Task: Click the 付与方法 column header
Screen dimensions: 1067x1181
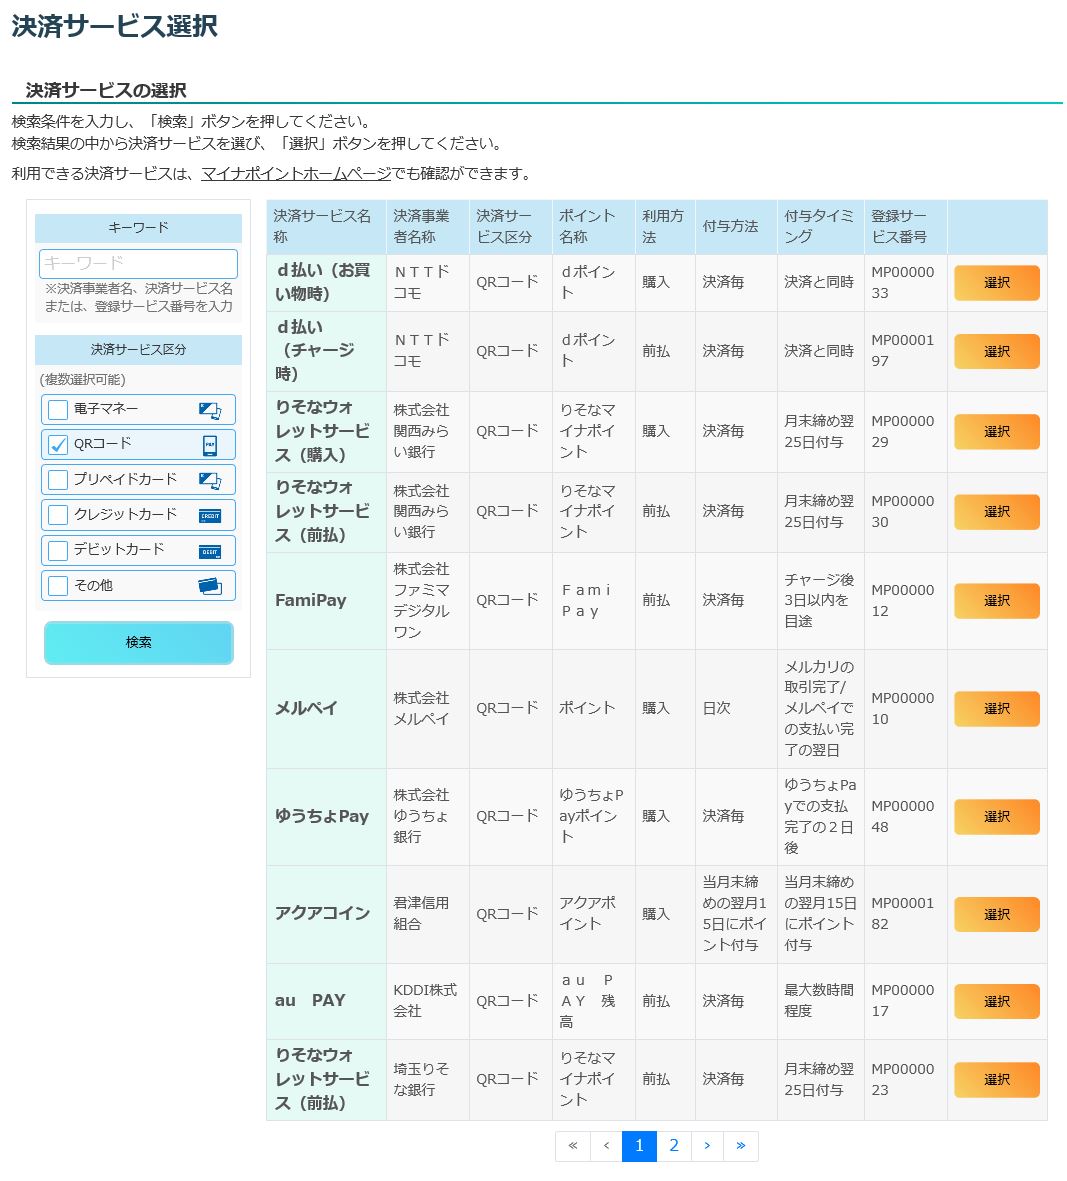Action: pos(736,227)
